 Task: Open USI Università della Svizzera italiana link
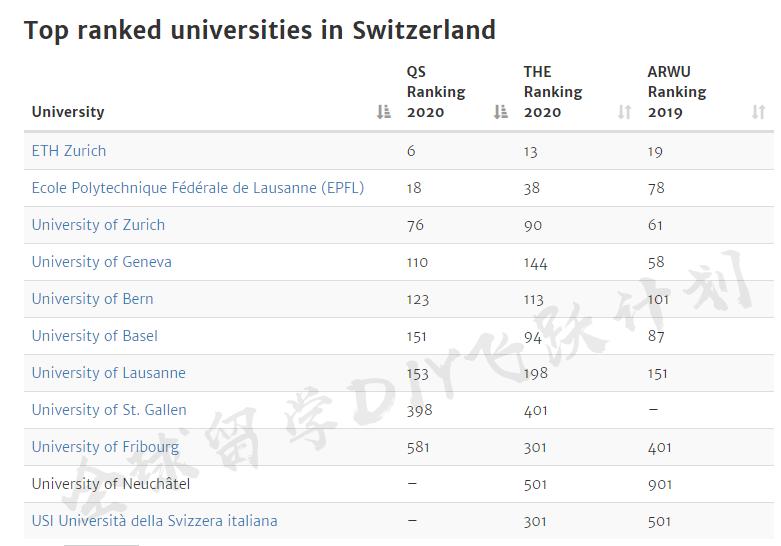point(154,521)
